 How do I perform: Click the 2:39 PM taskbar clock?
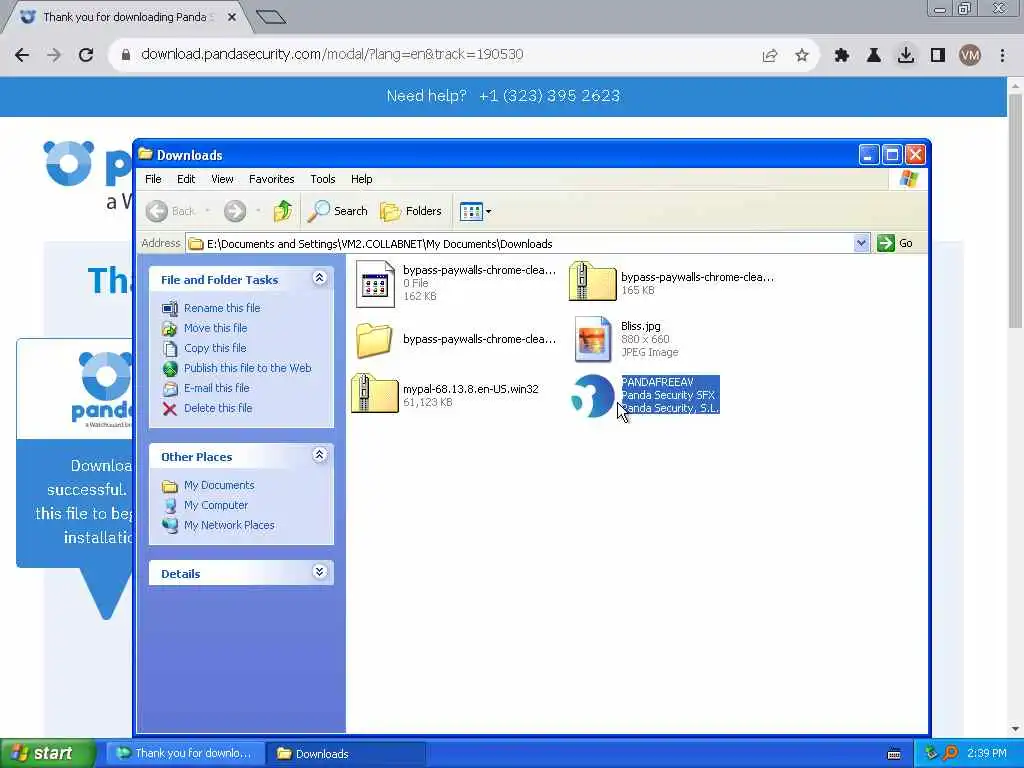987,754
